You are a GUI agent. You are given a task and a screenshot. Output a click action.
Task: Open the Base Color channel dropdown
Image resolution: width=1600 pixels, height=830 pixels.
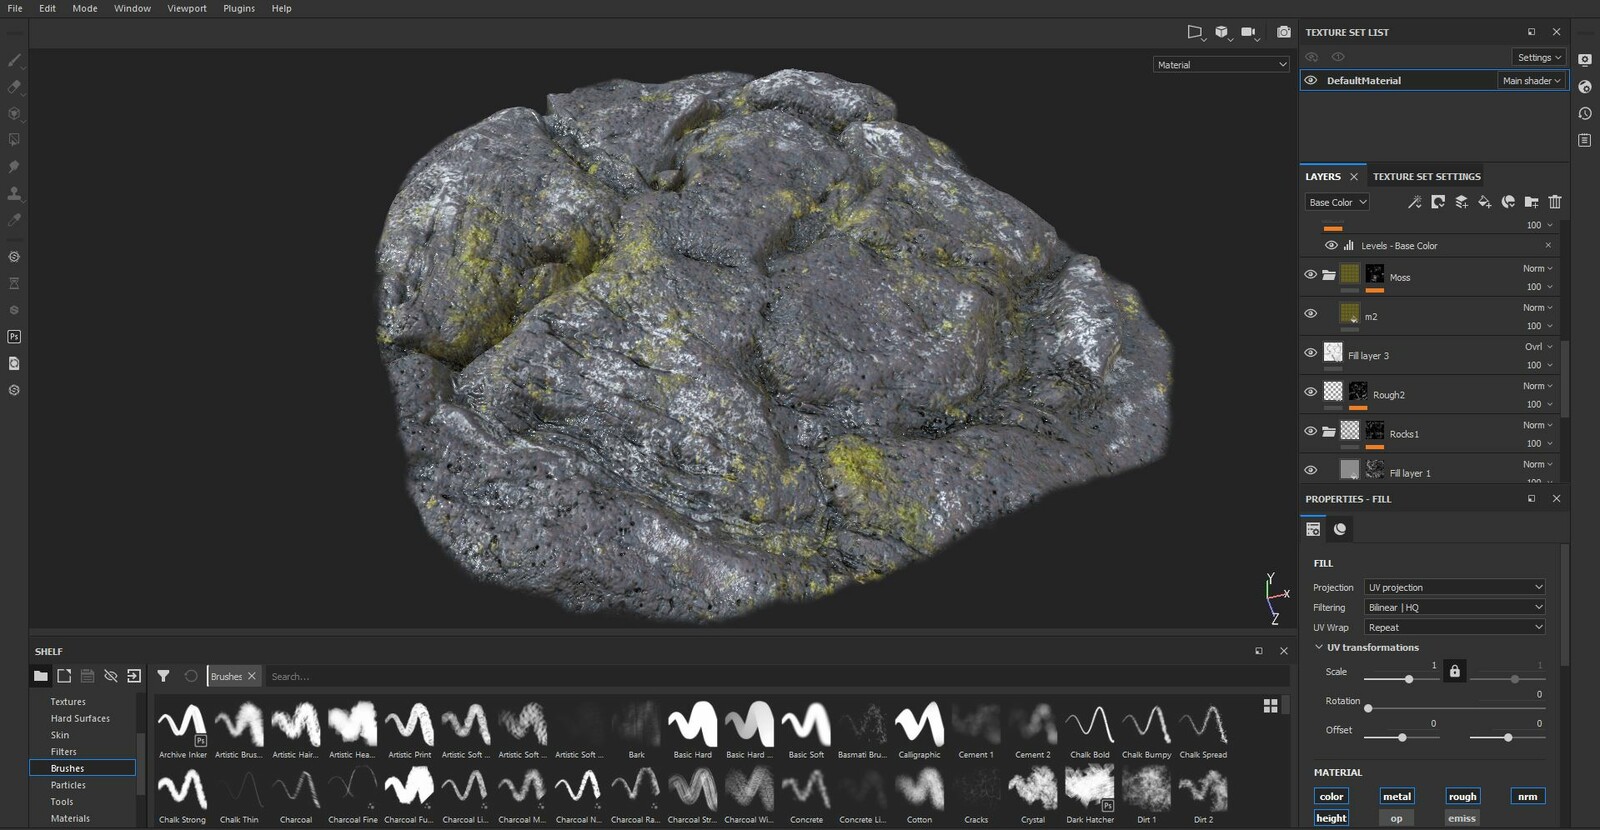click(x=1337, y=202)
